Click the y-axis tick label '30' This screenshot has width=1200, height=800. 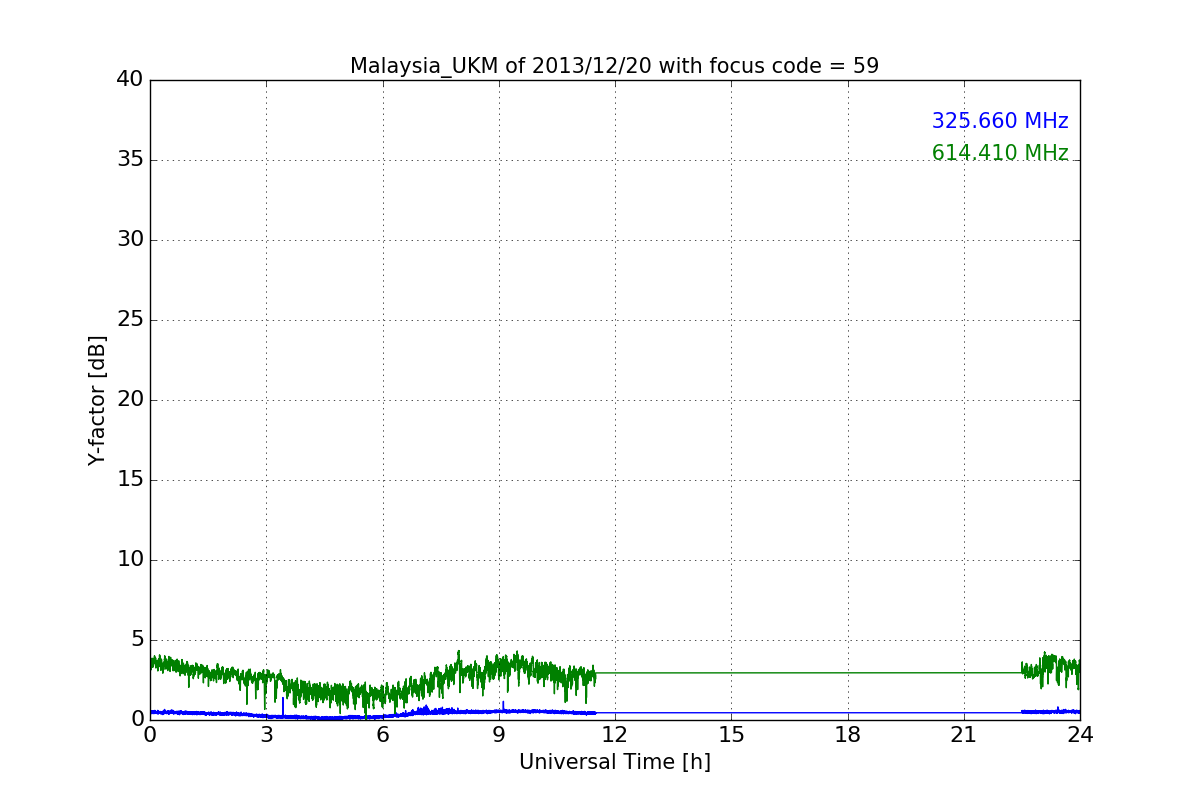coord(130,240)
